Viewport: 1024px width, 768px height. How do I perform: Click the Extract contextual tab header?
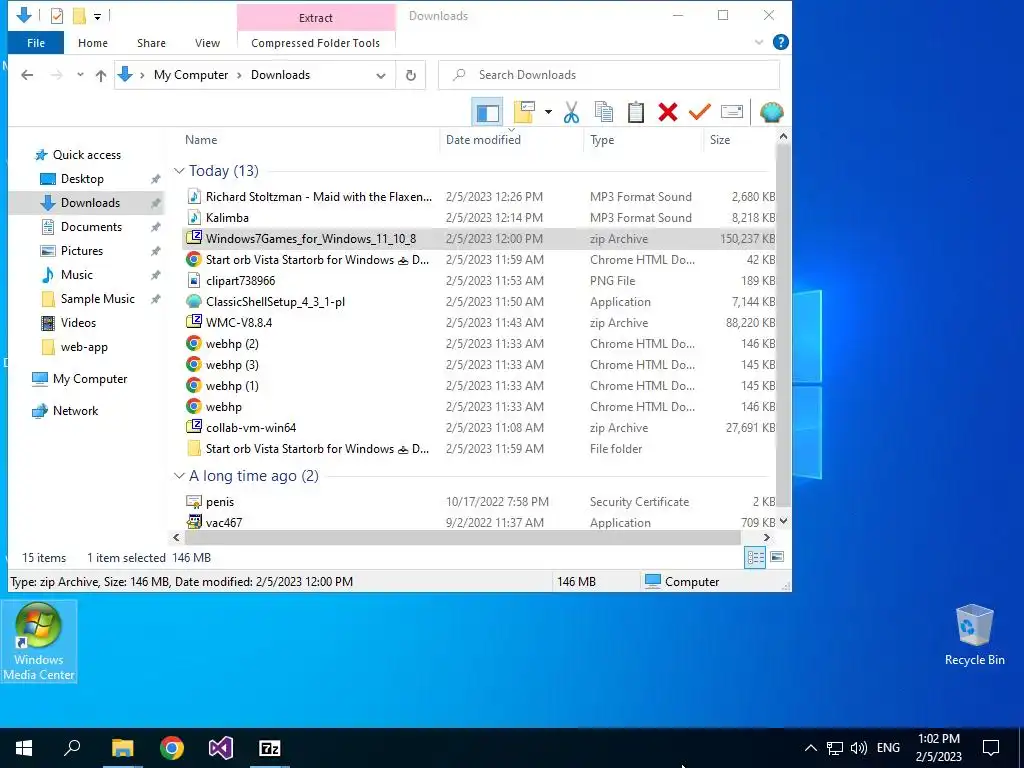click(315, 18)
